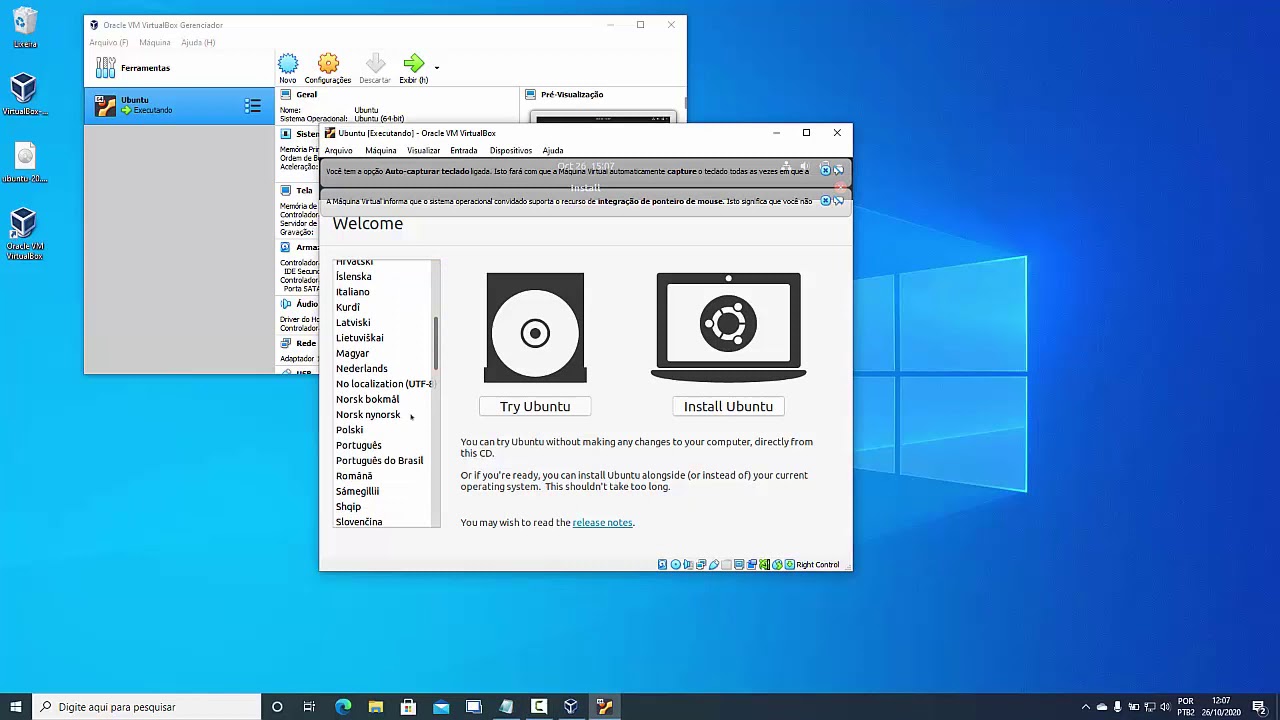The height and width of the screenshot is (720, 1280).
Task: Select Slovenčina in the language list
Action: (x=359, y=522)
